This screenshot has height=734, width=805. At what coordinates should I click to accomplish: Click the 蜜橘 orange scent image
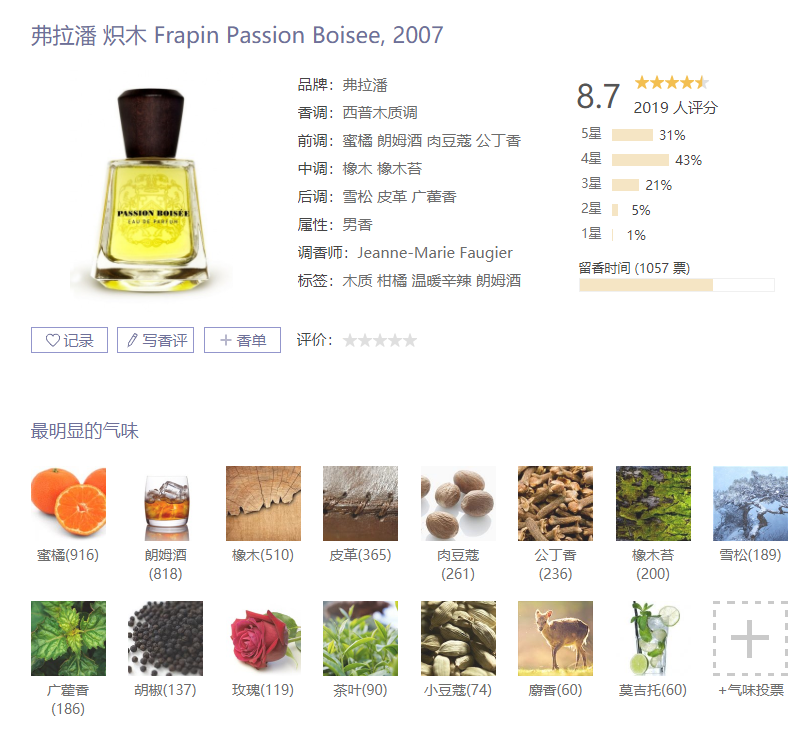coord(68,503)
